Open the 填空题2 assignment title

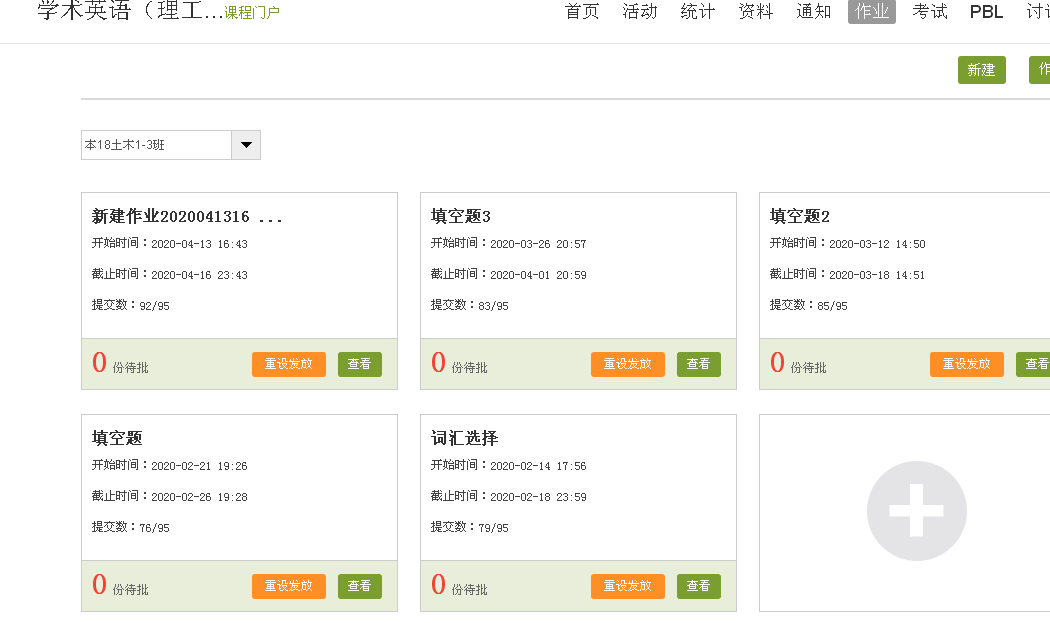[x=800, y=216]
